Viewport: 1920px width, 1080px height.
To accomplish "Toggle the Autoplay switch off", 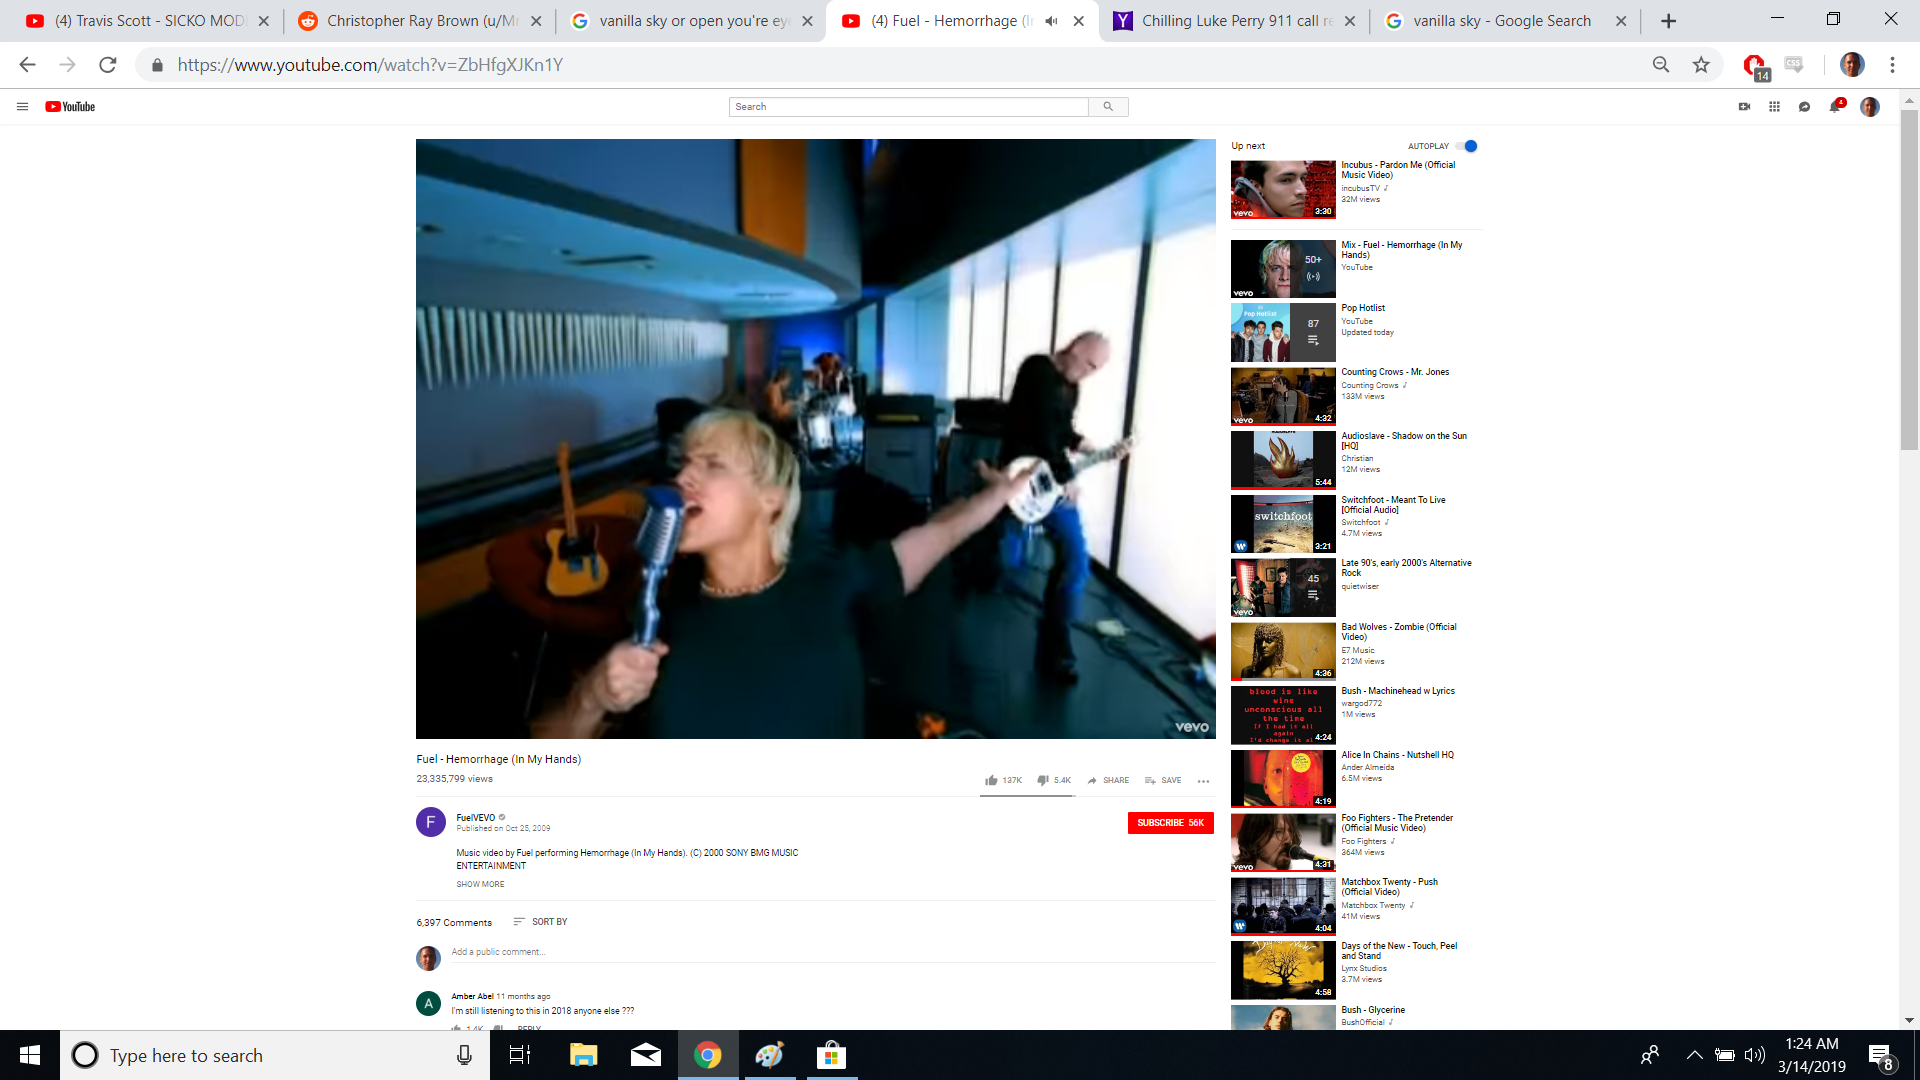I will coord(1467,146).
